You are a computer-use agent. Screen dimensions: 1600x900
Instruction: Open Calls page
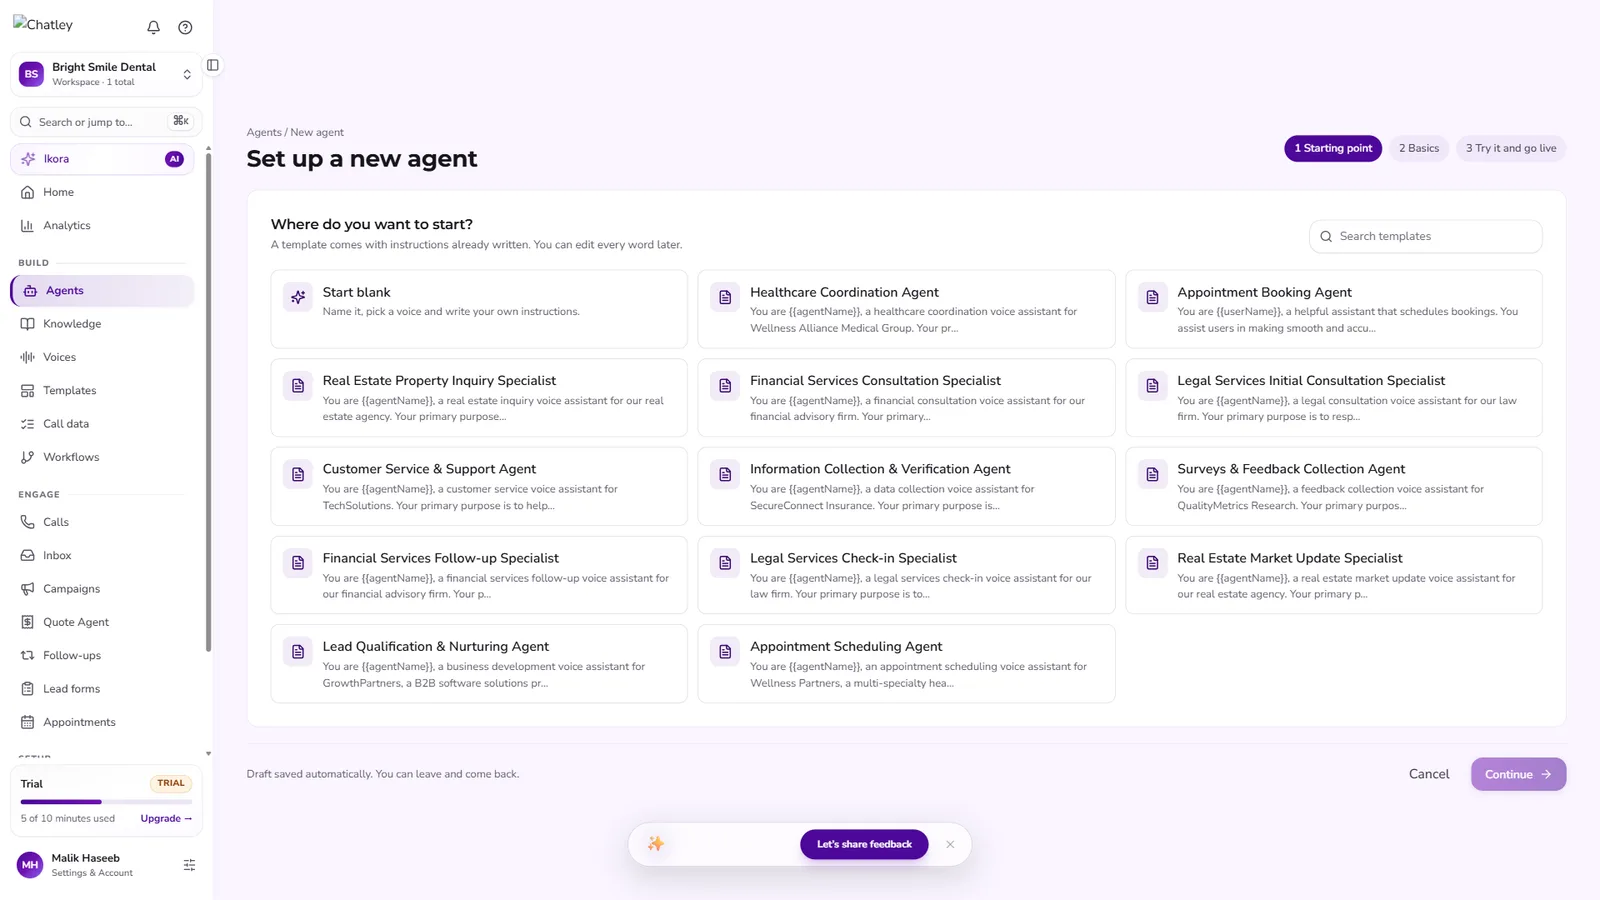coord(102,522)
